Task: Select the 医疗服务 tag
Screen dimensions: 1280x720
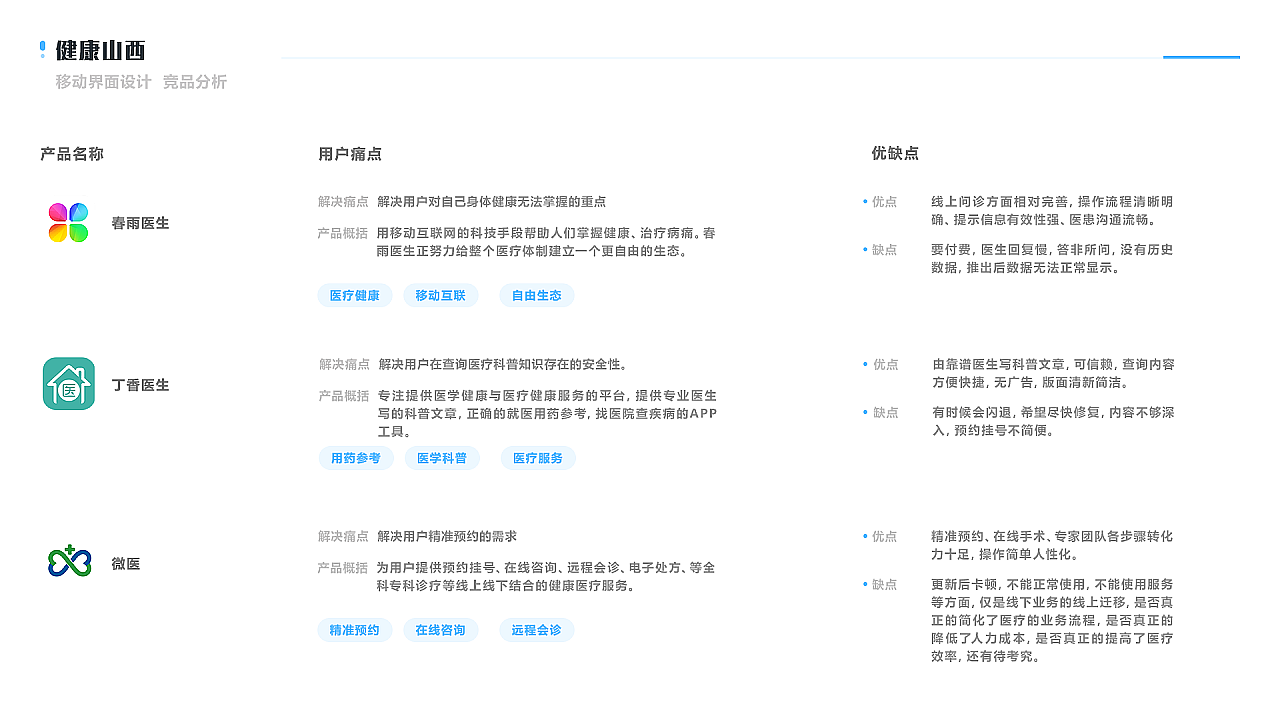Action: (x=538, y=458)
